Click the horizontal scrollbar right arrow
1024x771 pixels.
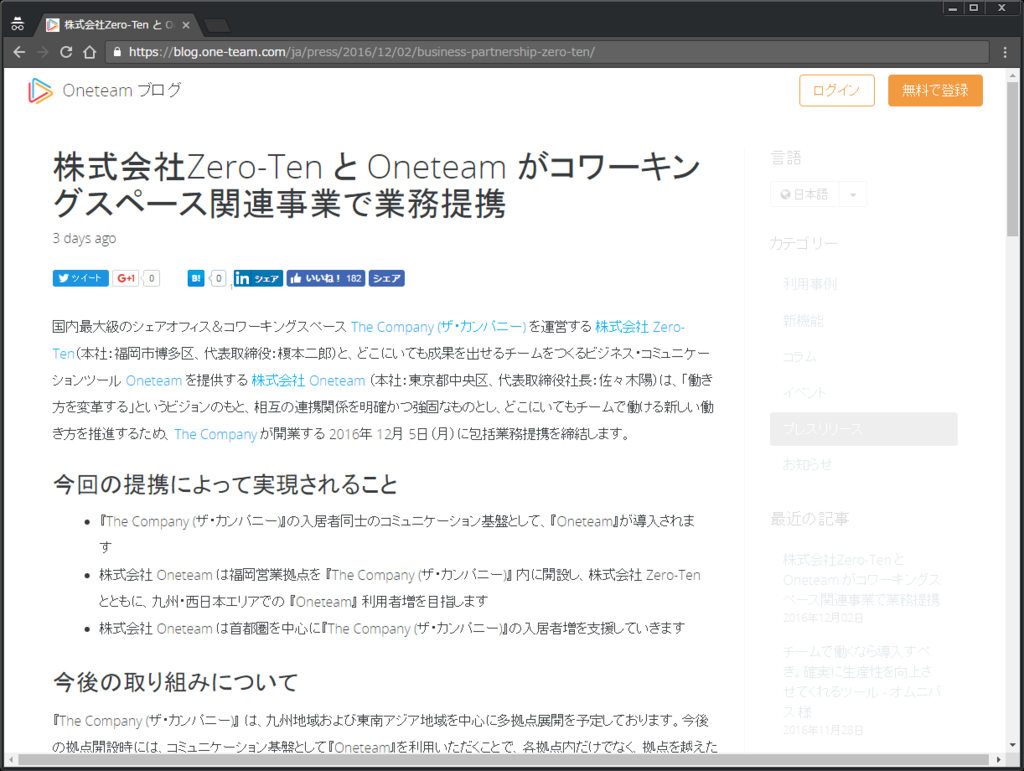(999, 759)
